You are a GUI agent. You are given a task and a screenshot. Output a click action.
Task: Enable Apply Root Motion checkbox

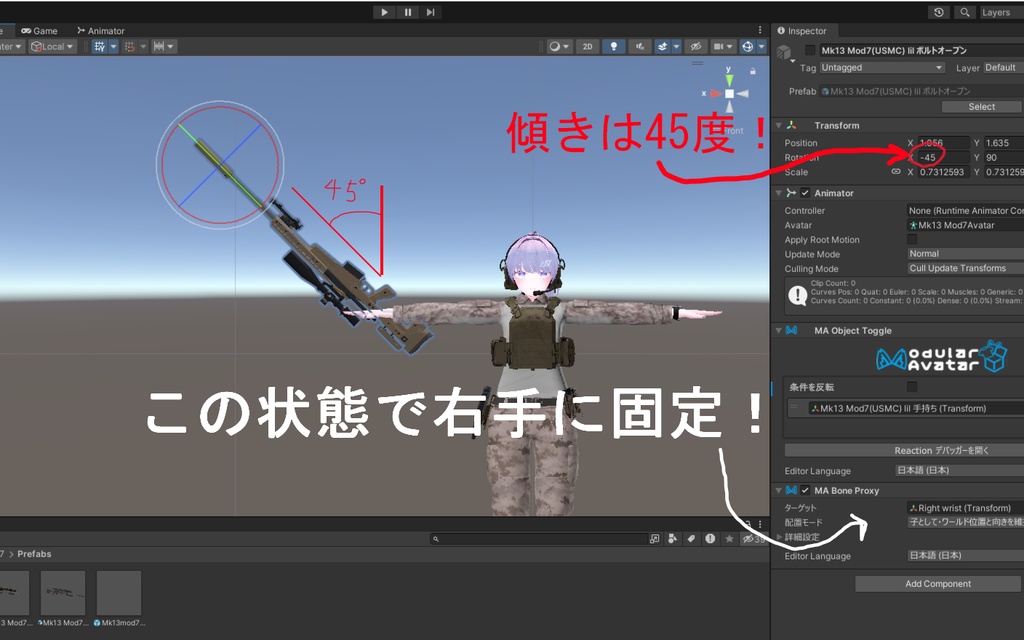912,239
